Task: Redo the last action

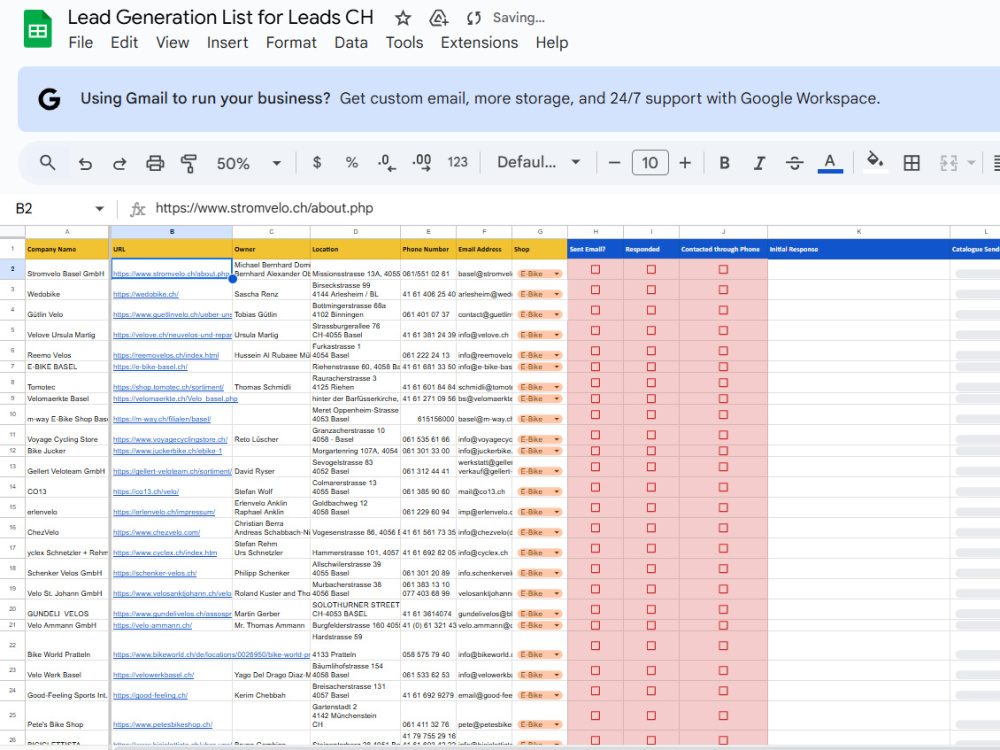Action: 119,164
